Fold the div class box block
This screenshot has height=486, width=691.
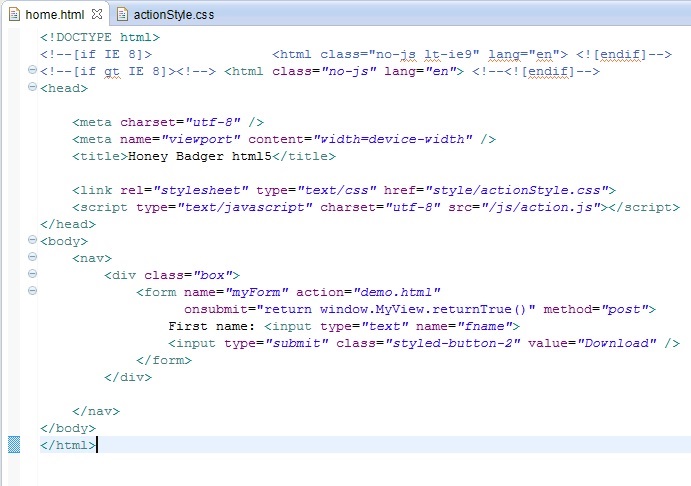coord(33,274)
